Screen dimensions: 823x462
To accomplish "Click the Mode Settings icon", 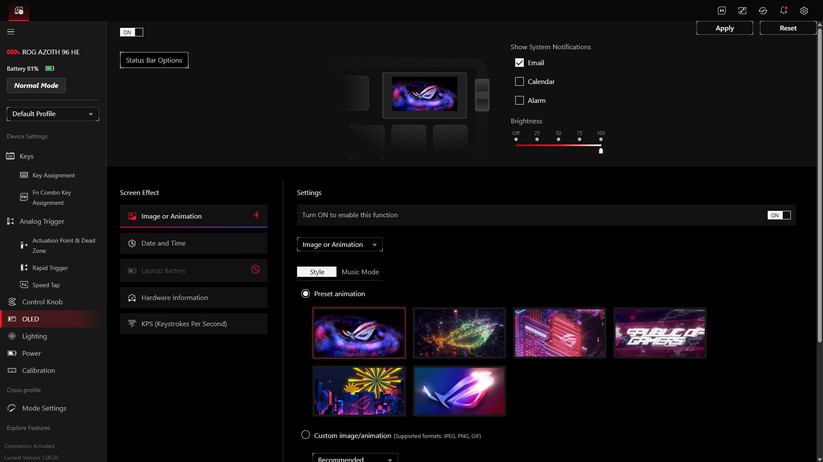I will pos(12,408).
